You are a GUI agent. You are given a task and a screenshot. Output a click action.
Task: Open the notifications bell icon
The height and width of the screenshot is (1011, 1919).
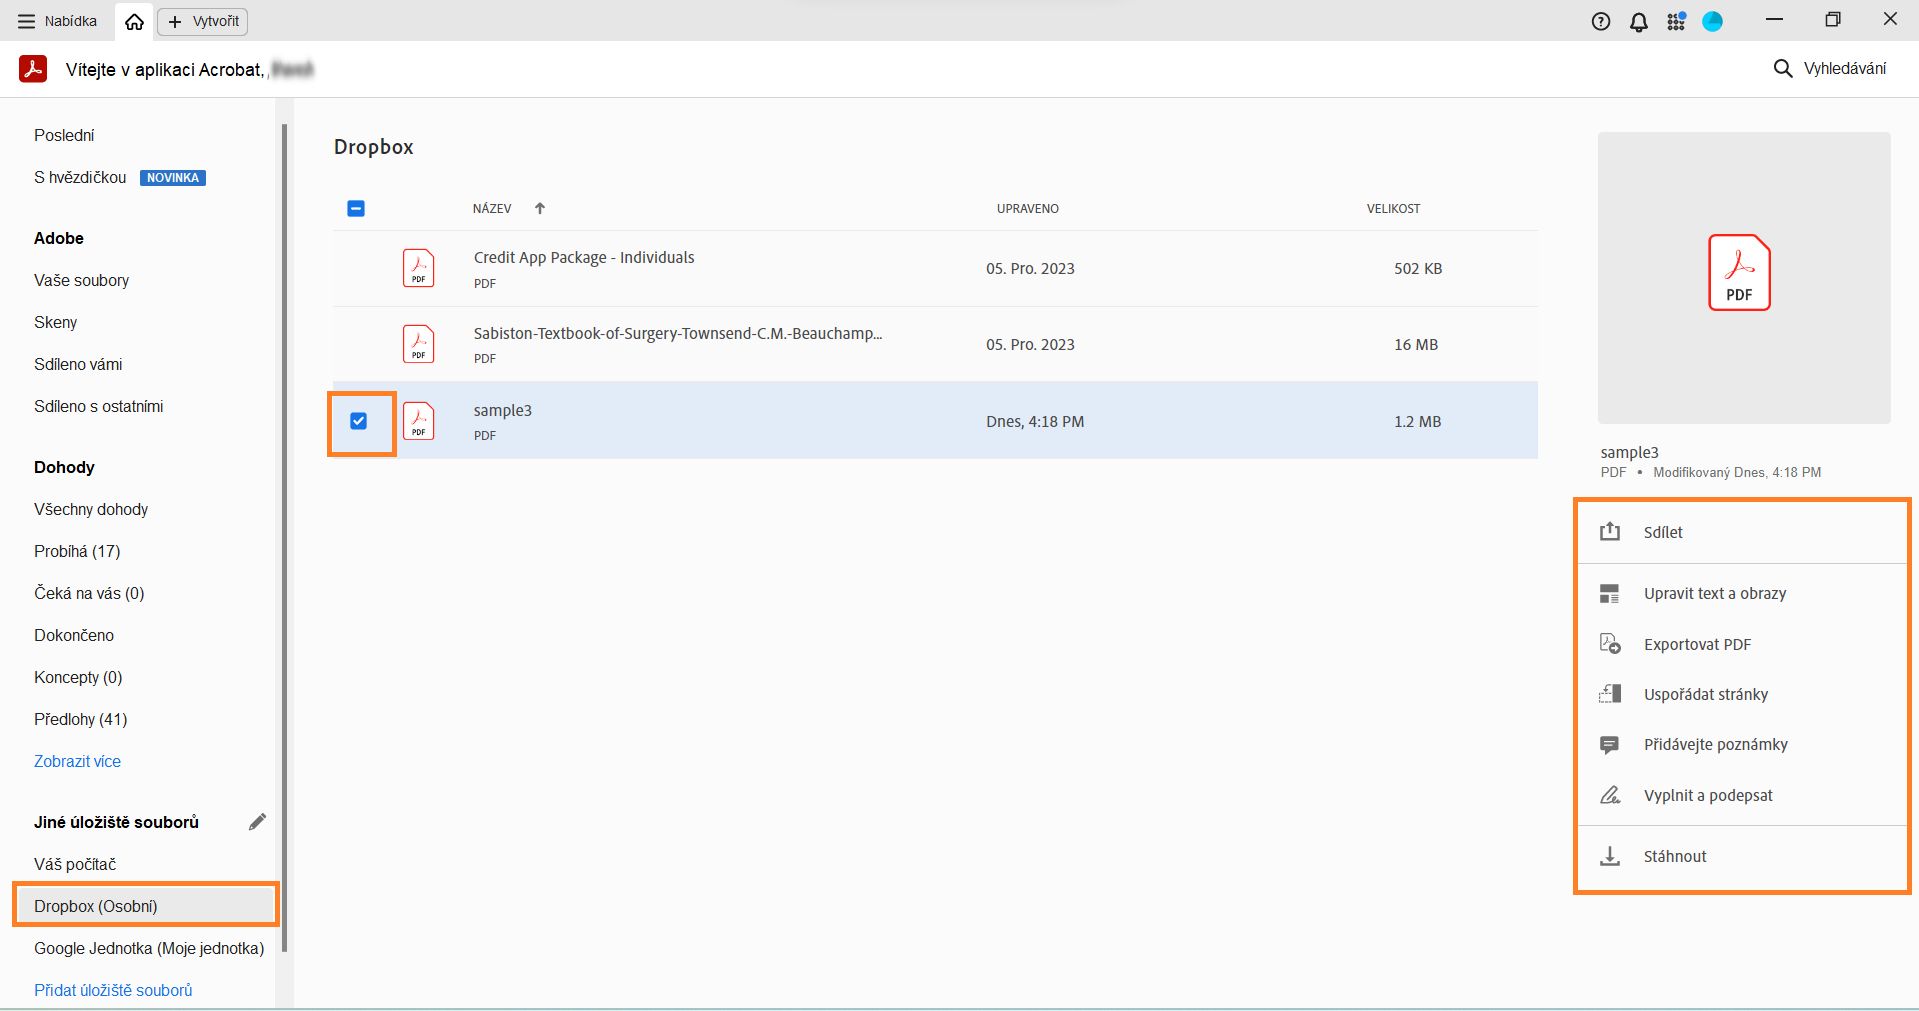click(x=1639, y=22)
